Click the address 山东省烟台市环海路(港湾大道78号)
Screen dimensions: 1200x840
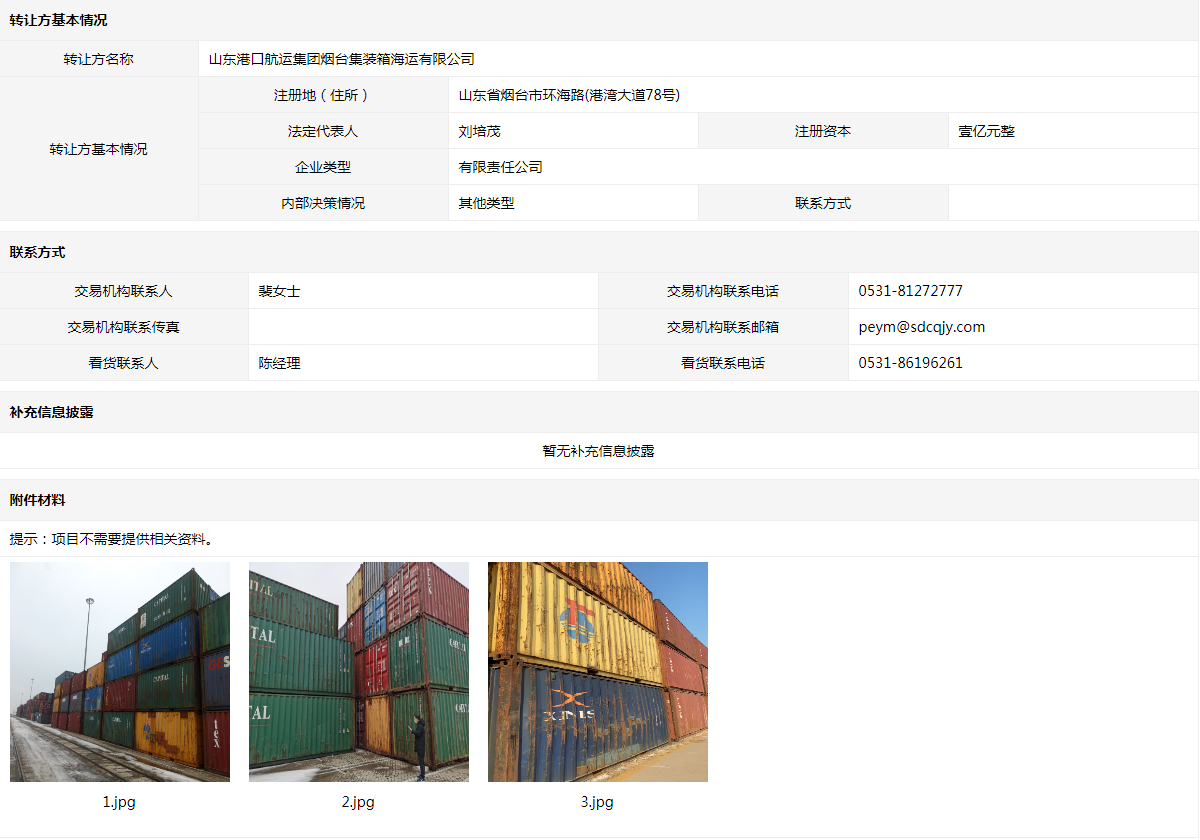click(569, 95)
